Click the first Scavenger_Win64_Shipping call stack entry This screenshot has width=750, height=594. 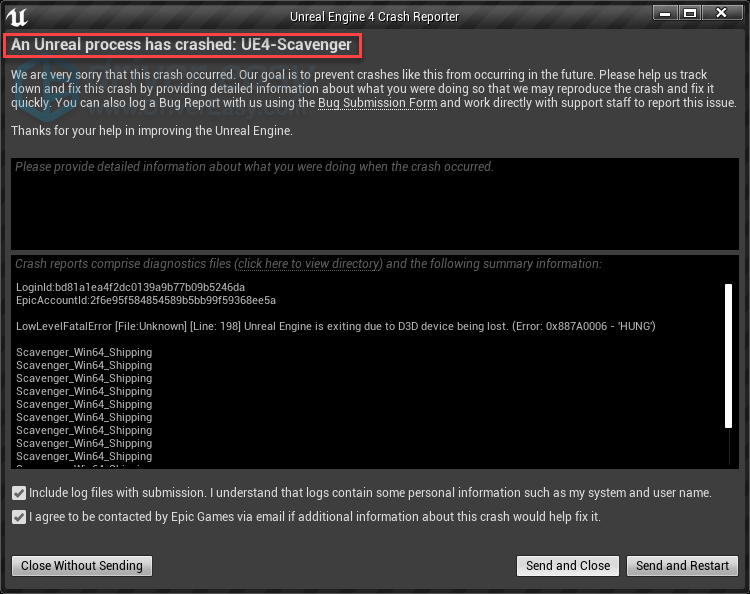[x=84, y=353]
